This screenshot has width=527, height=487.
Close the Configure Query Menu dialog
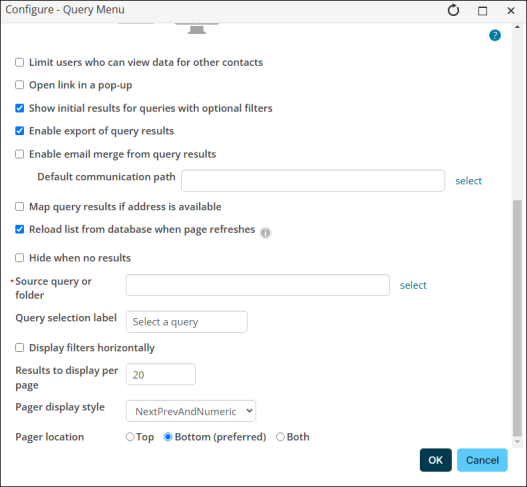pos(511,11)
